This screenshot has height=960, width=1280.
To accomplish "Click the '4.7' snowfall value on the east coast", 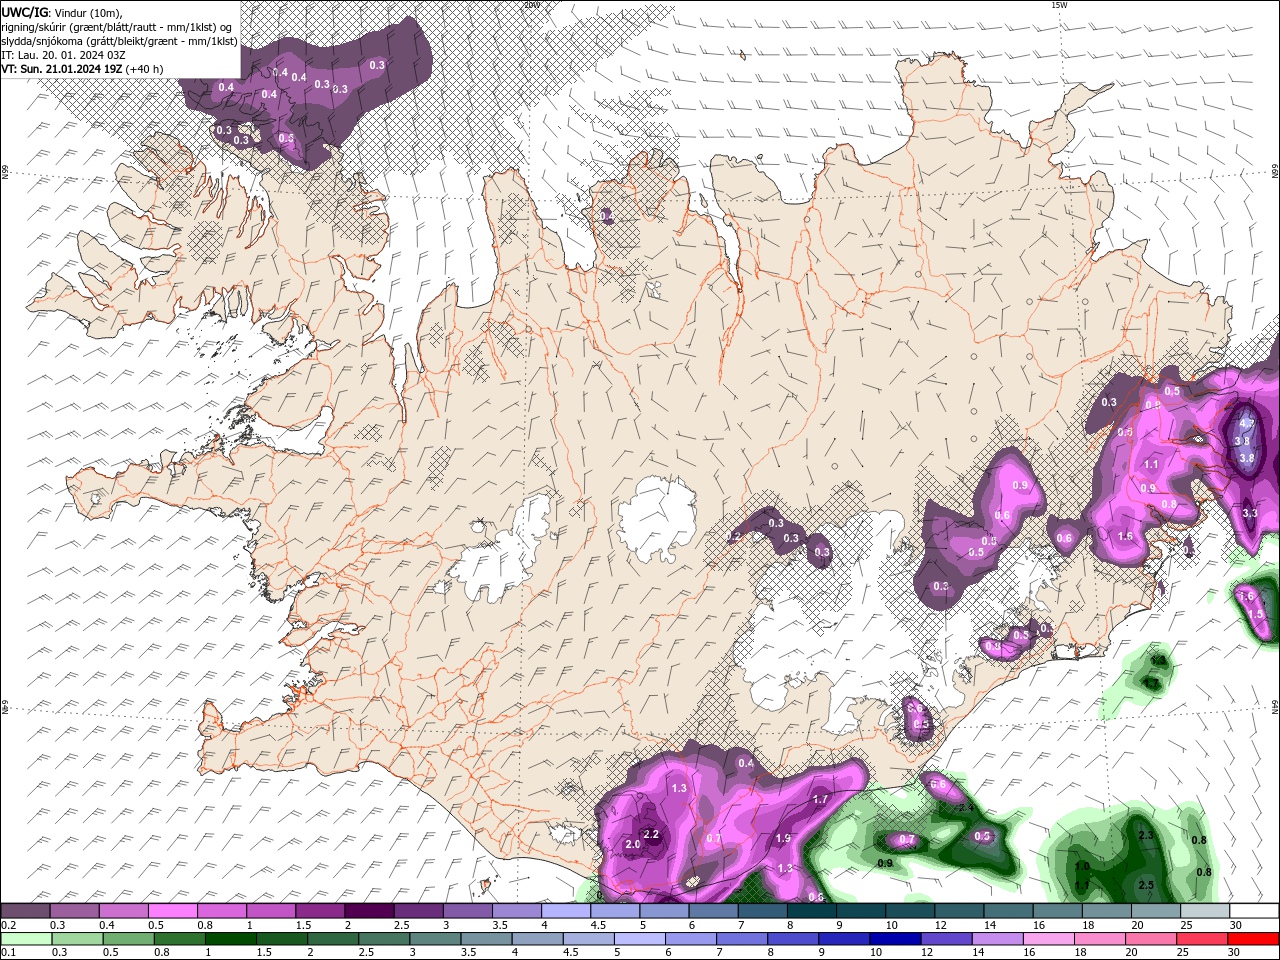I will pyautogui.click(x=1246, y=424).
